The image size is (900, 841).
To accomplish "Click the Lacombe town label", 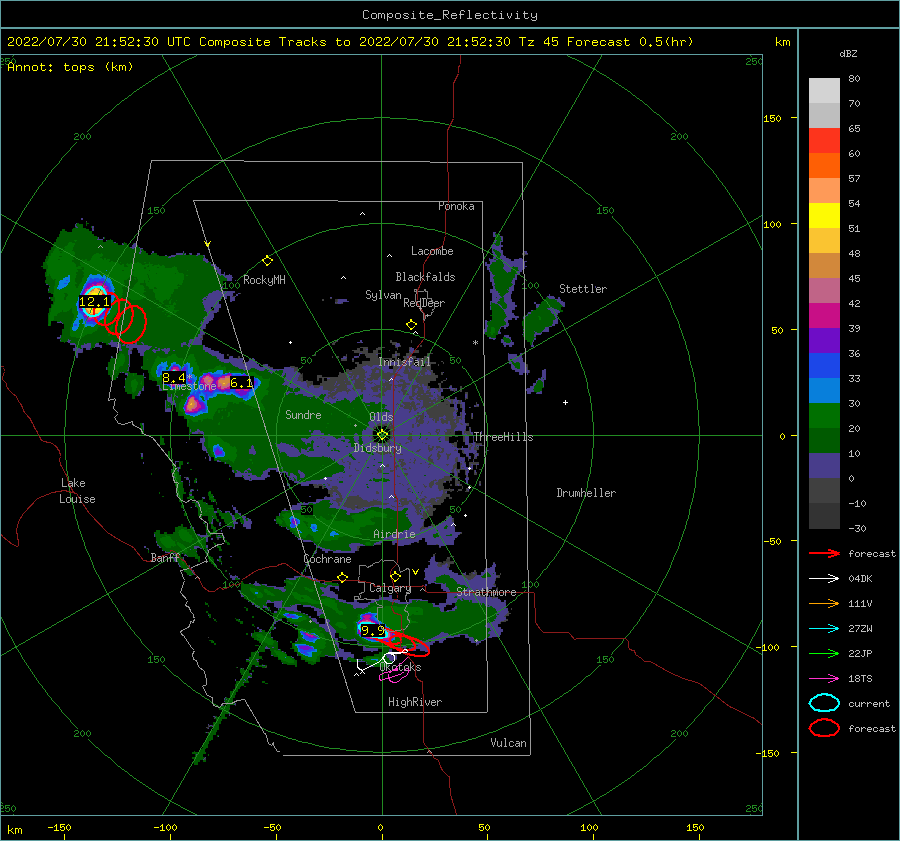I will [432, 251].
